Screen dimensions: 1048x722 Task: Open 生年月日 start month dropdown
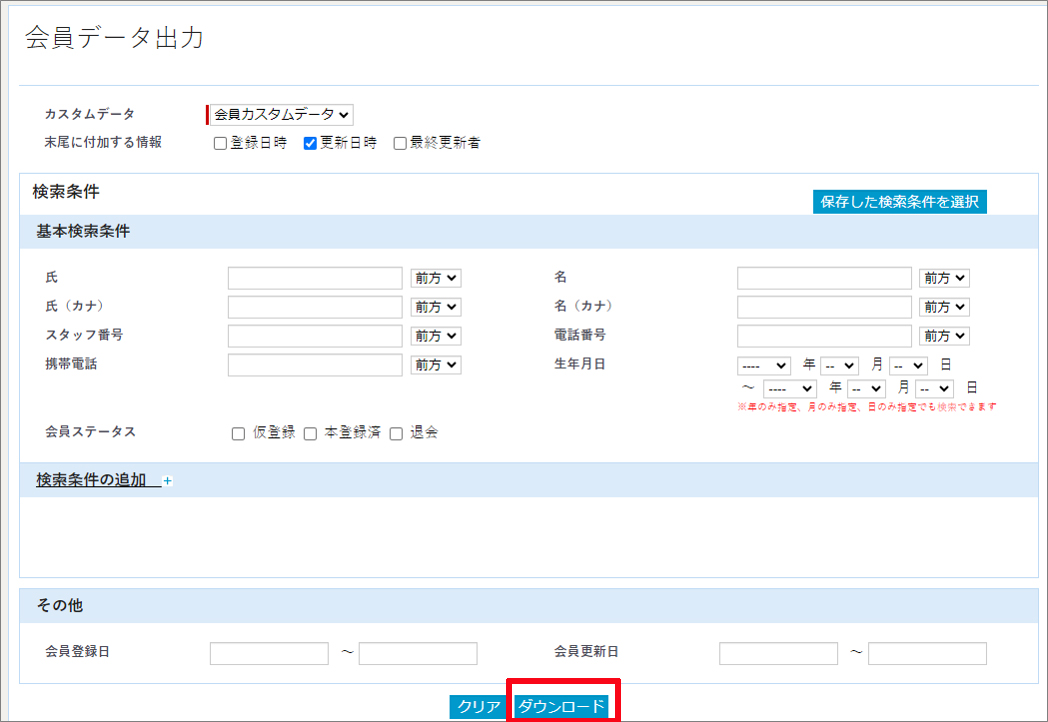click(x=839, y=366)
